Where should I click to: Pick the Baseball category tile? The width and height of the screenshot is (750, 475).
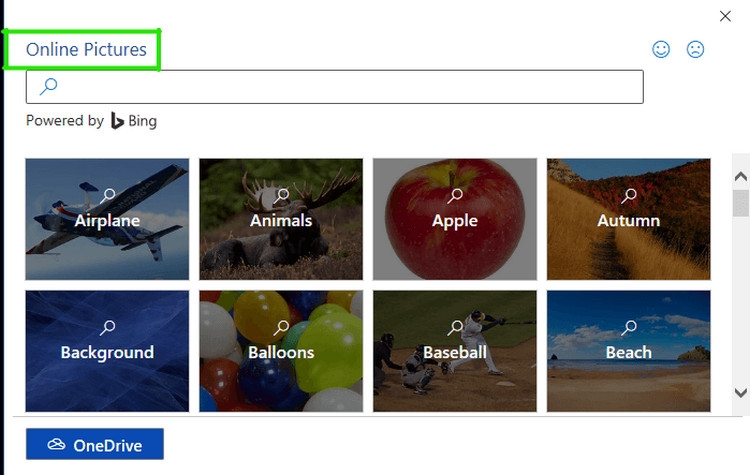[455, 351]
